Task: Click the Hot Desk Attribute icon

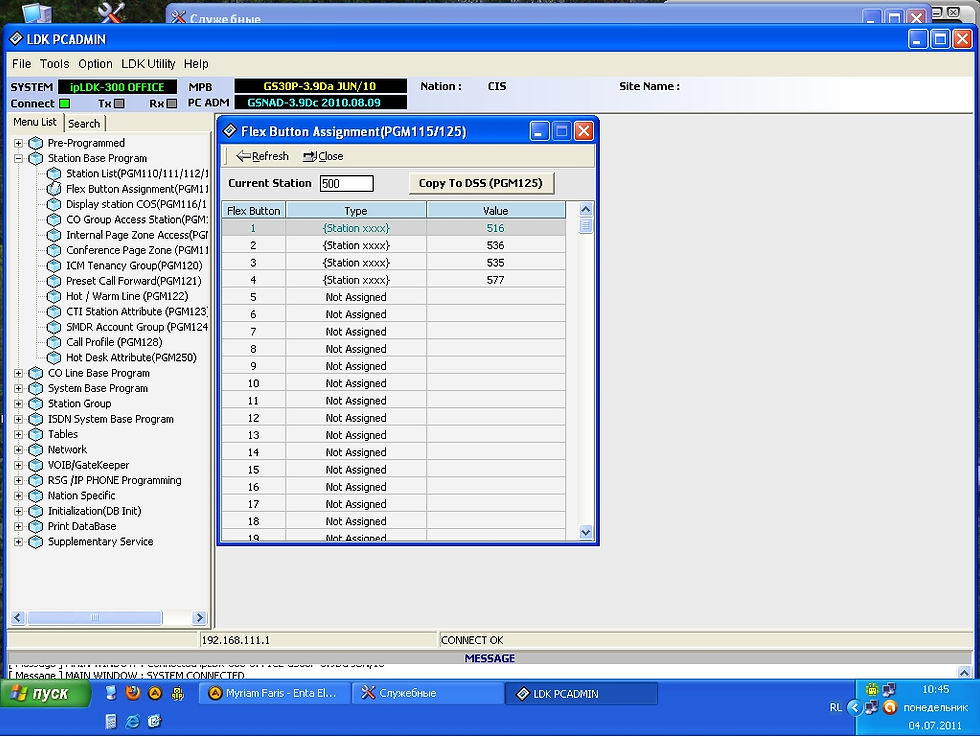Action: (54, 358)
